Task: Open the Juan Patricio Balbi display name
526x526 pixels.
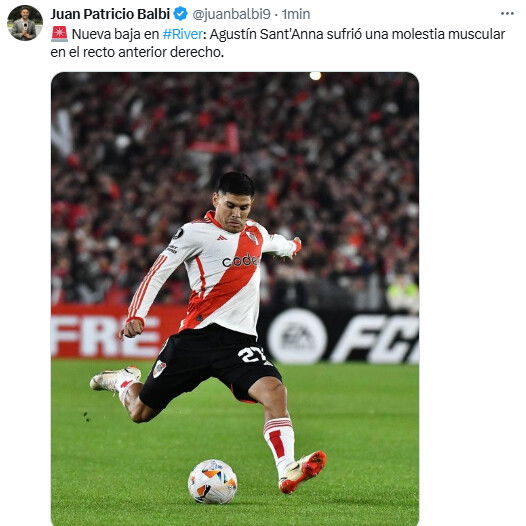Action: tap(110, 14)
